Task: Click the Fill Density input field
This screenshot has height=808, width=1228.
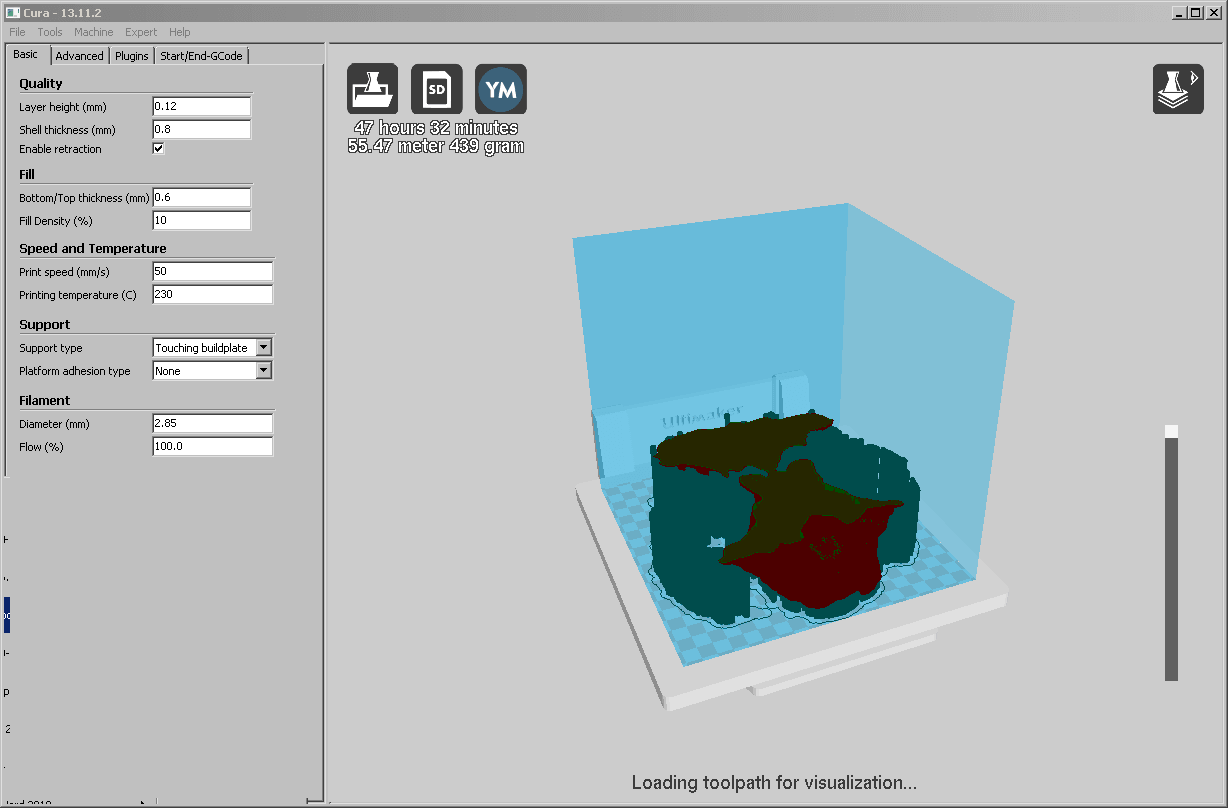Action: [x=201, y=220]
